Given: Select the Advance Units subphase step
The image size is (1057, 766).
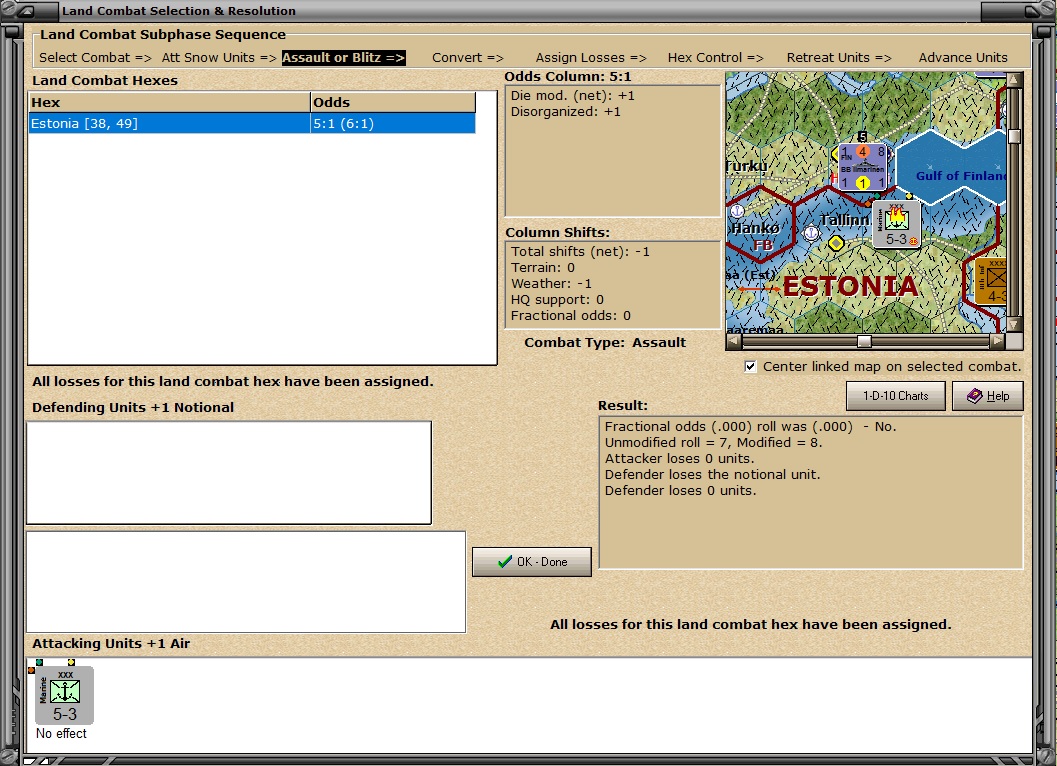Looking at the screenshot, I should coord(963,58).
